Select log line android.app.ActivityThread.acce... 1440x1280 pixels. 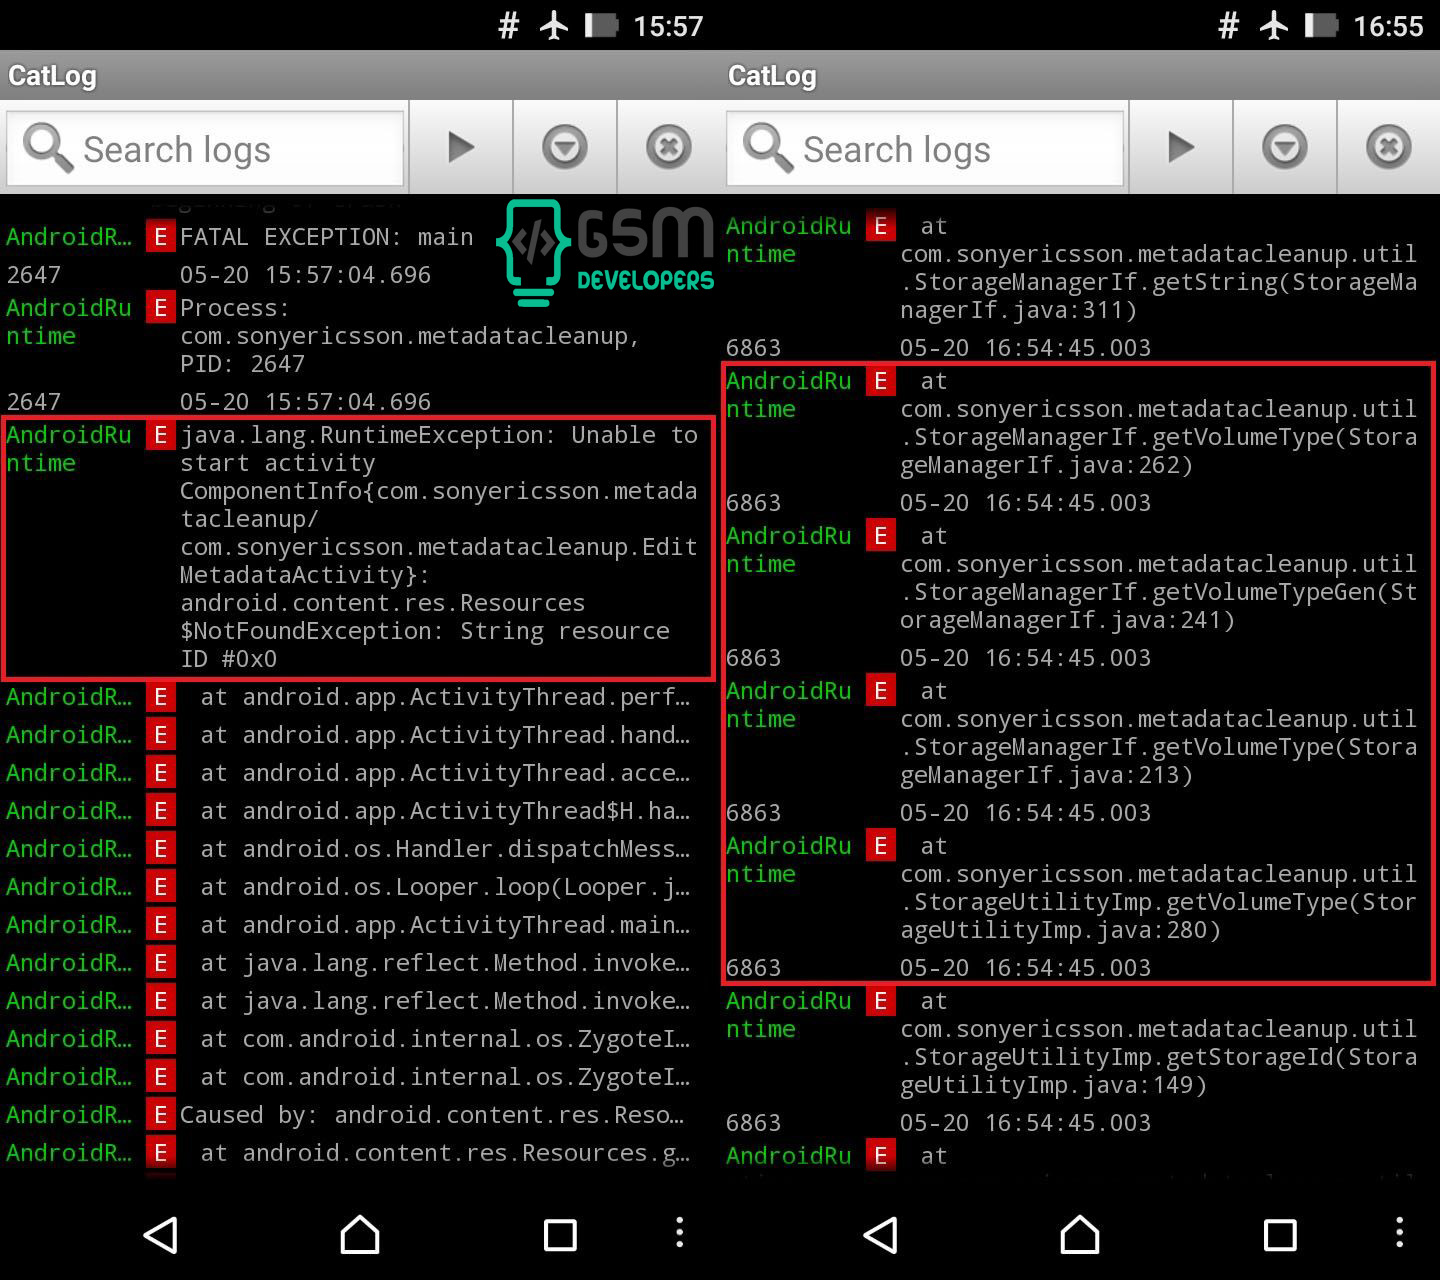pyautogui.click(x=360, y=773)
